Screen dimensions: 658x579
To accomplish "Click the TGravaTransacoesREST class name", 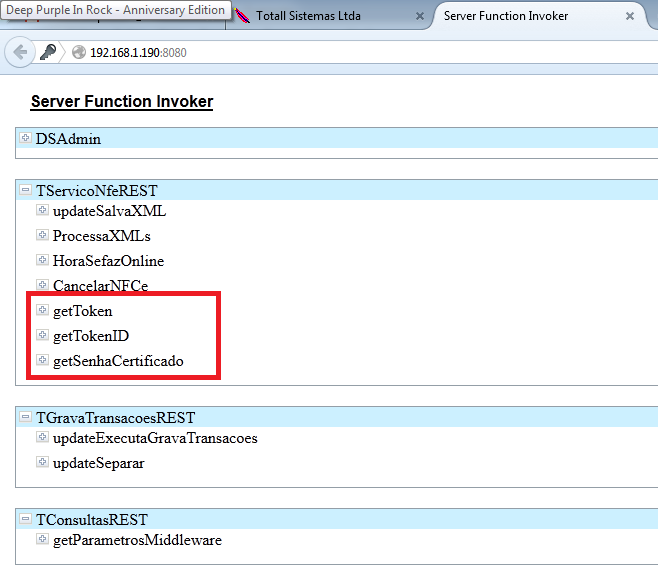I will 116,418.
